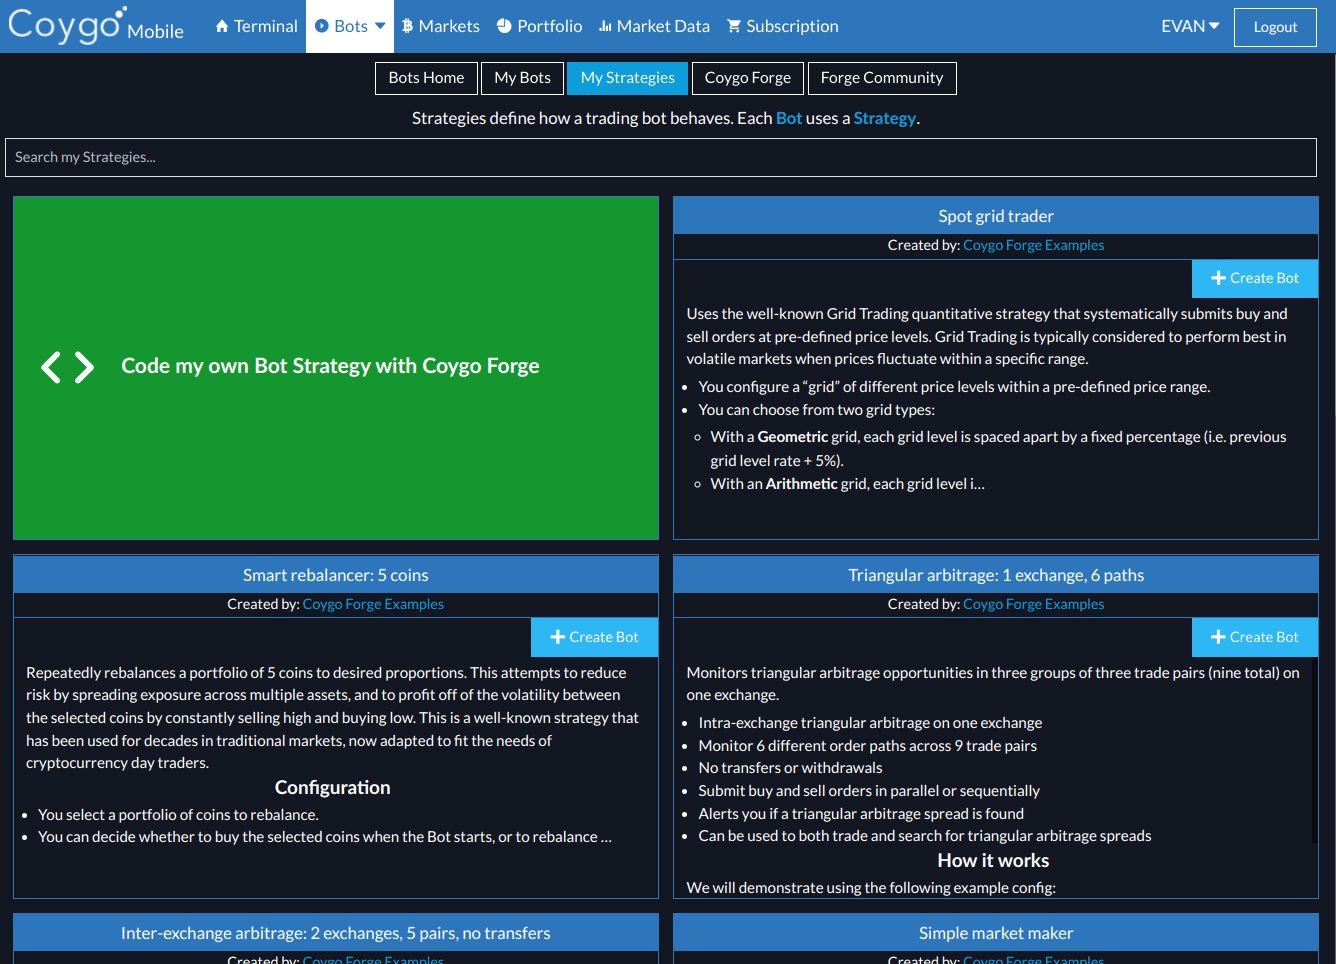
Task: Follow the Bot link in the description sentence
Action: point(789,118)
